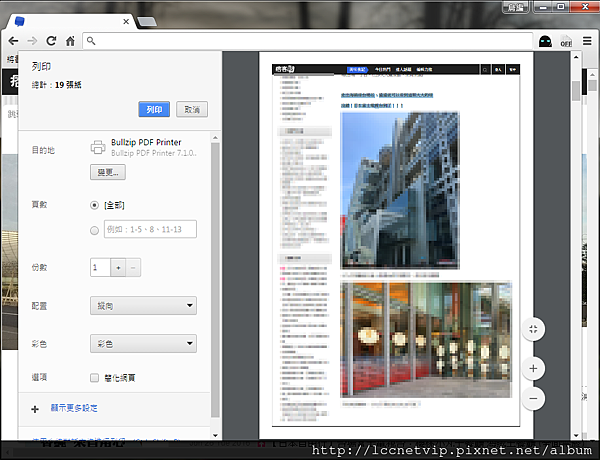The height and width of the screenshot is (460, 600).
Task: Open the Chrome hamburger menu
Action: click(x=586, y=41)
